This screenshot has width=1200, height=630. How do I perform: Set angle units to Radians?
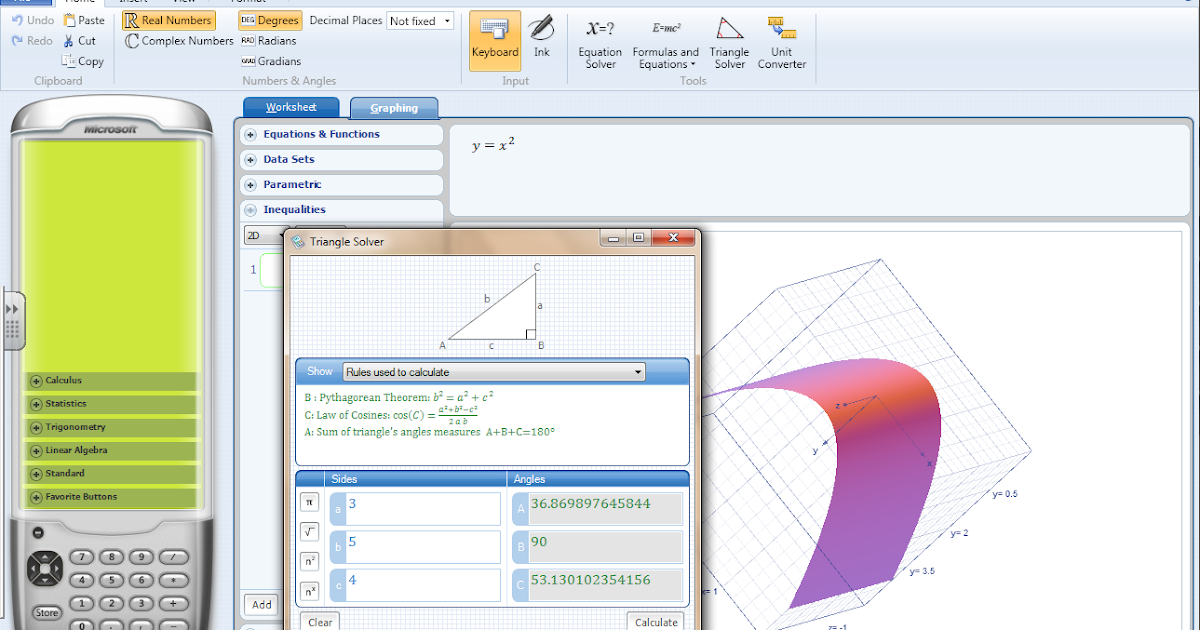point(269,41)
